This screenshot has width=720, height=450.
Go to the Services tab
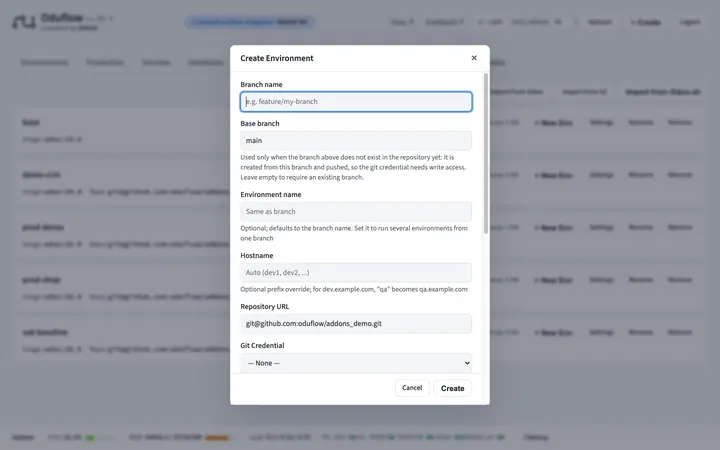click(x=156, y=62)
